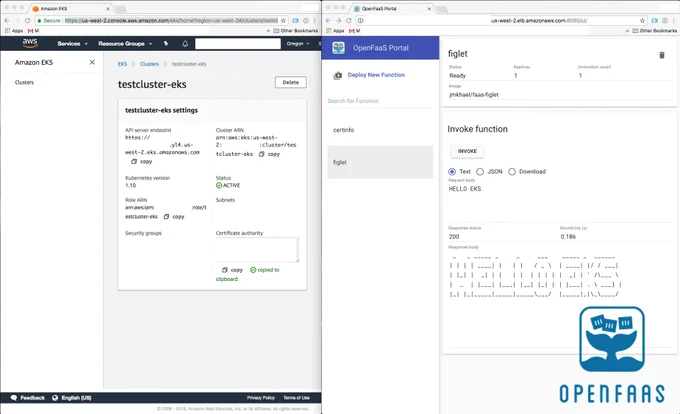Go forward in the OpenFaaS browser window

(x=338, y=20)
